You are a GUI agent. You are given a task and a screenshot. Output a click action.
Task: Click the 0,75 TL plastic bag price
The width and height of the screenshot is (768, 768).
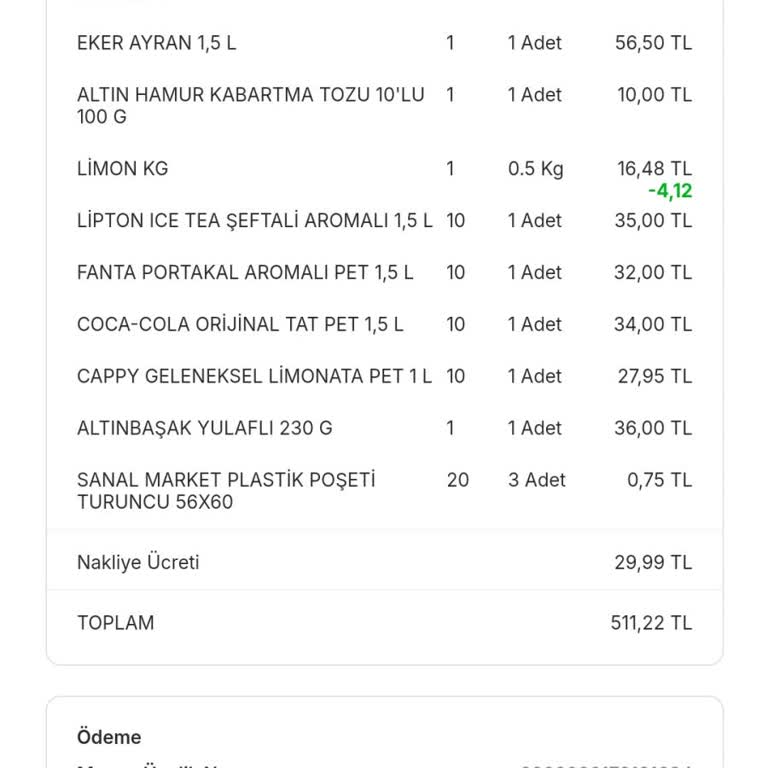pyautogui.click(x=660, y=480)
